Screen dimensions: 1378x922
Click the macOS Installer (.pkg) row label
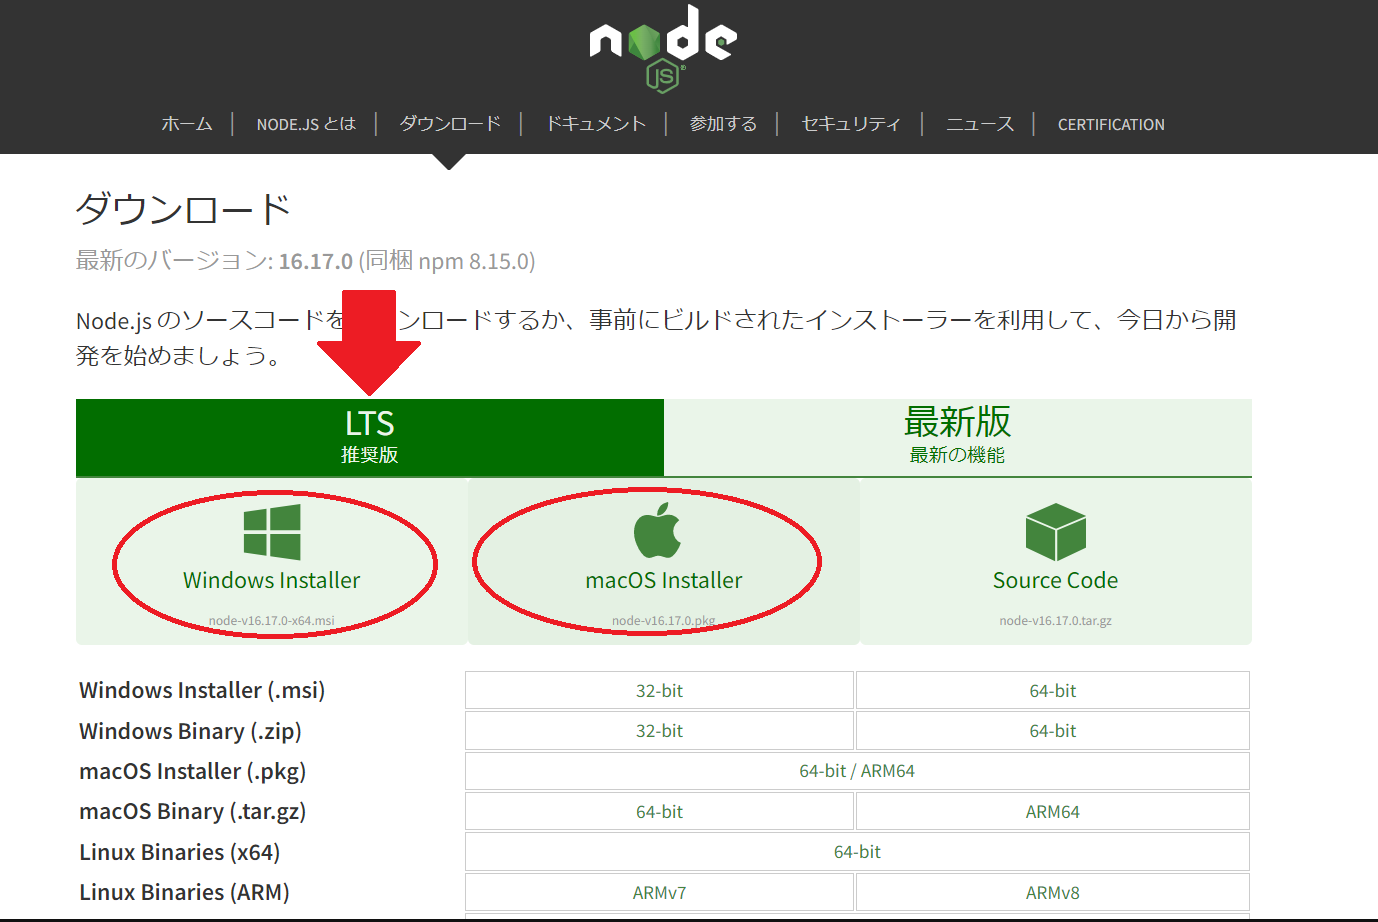(x=192, y=771)
